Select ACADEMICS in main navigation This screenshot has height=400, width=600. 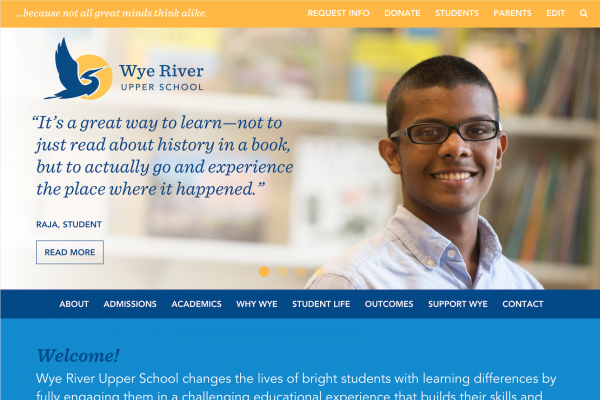click(196, 304)
